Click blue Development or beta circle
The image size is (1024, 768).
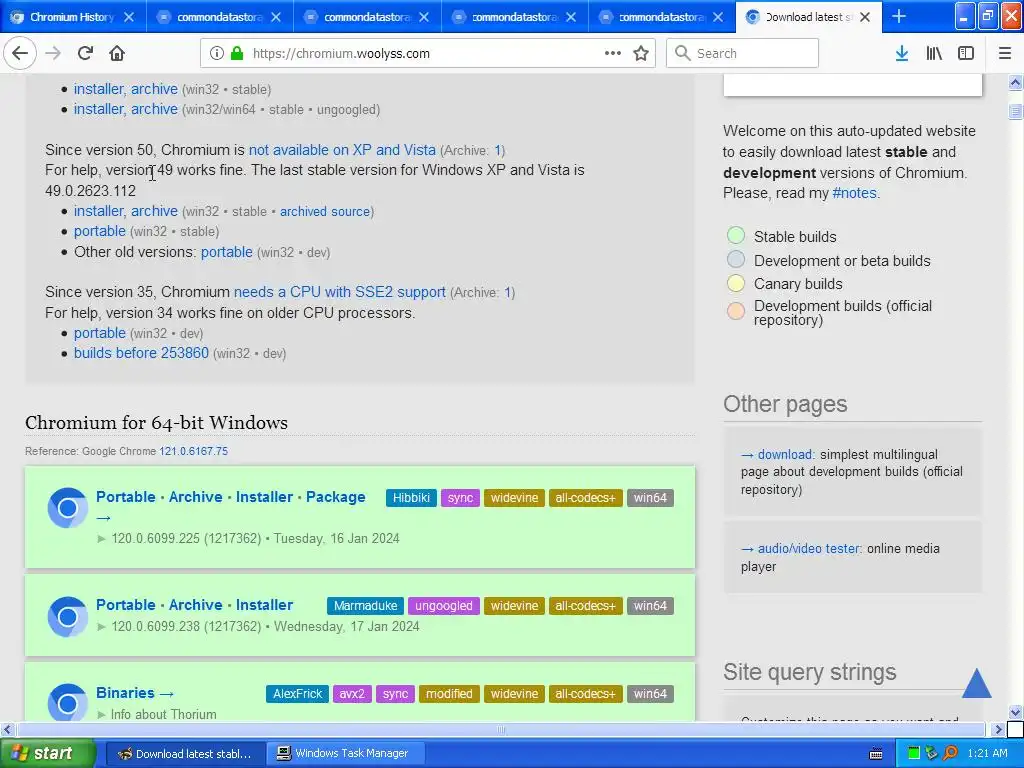click(735, 259)
